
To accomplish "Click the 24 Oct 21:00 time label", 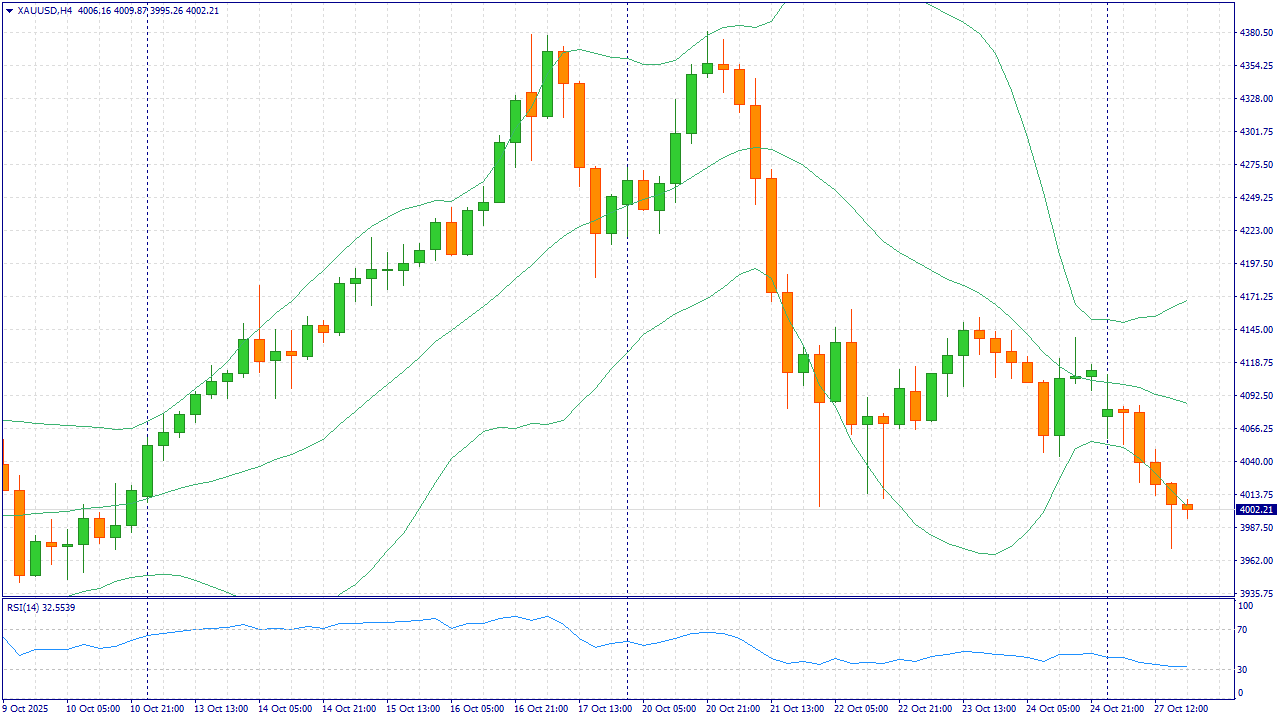I will (1116, 709).
